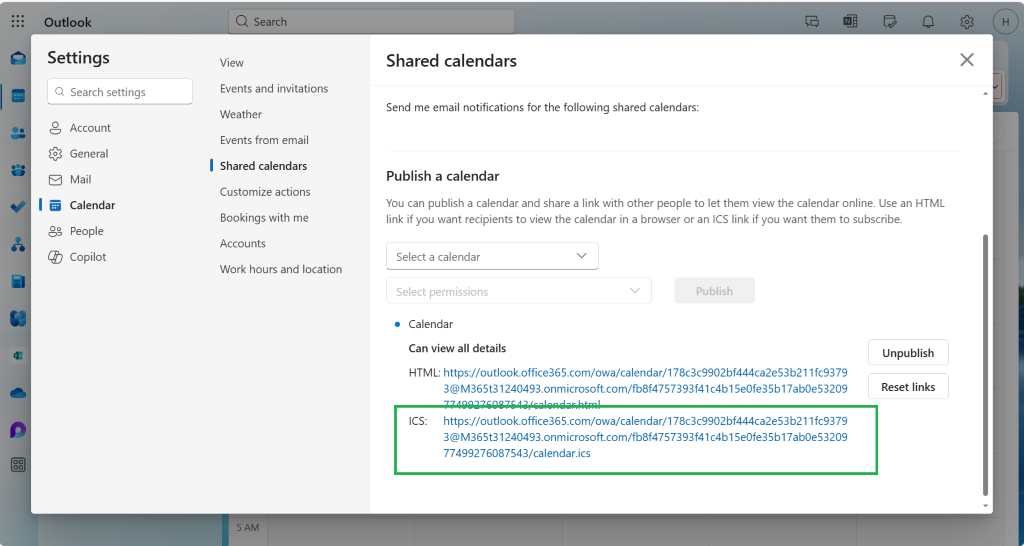Click scrollbar down arrow in Shared calendars
This screenshot has width=1024, height=546.
click(x=985, y=506)
